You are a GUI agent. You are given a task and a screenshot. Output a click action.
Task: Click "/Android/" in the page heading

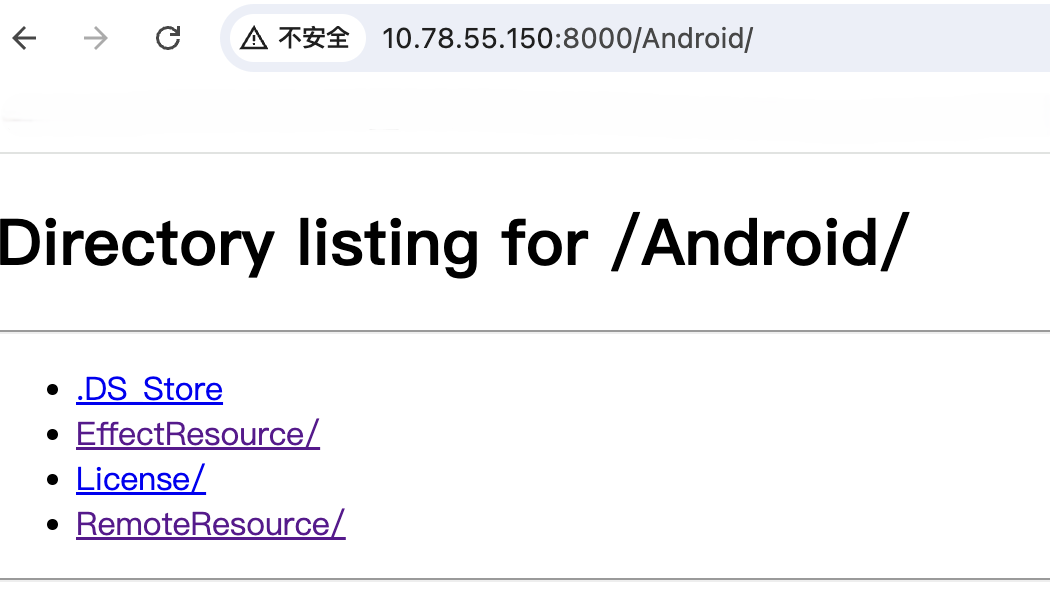click(x=760, y=243)
